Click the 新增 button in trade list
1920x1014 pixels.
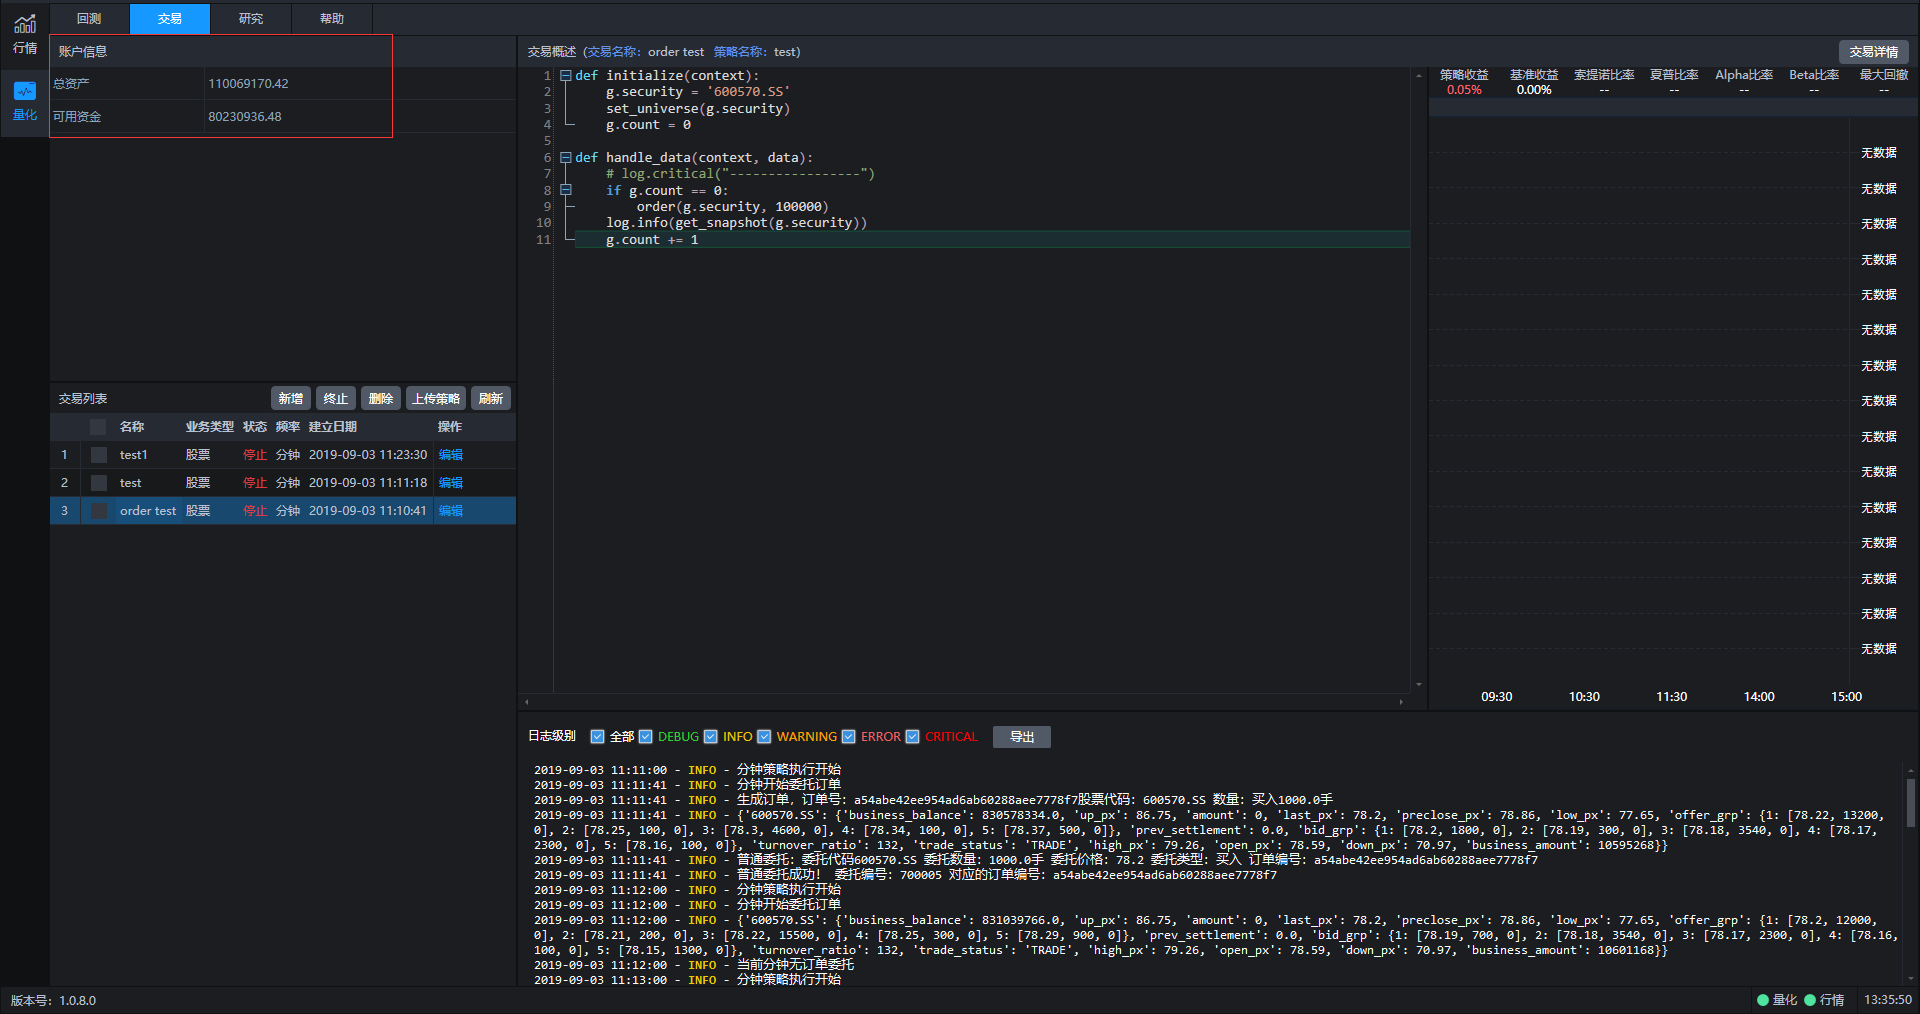[x=291, y=399]
